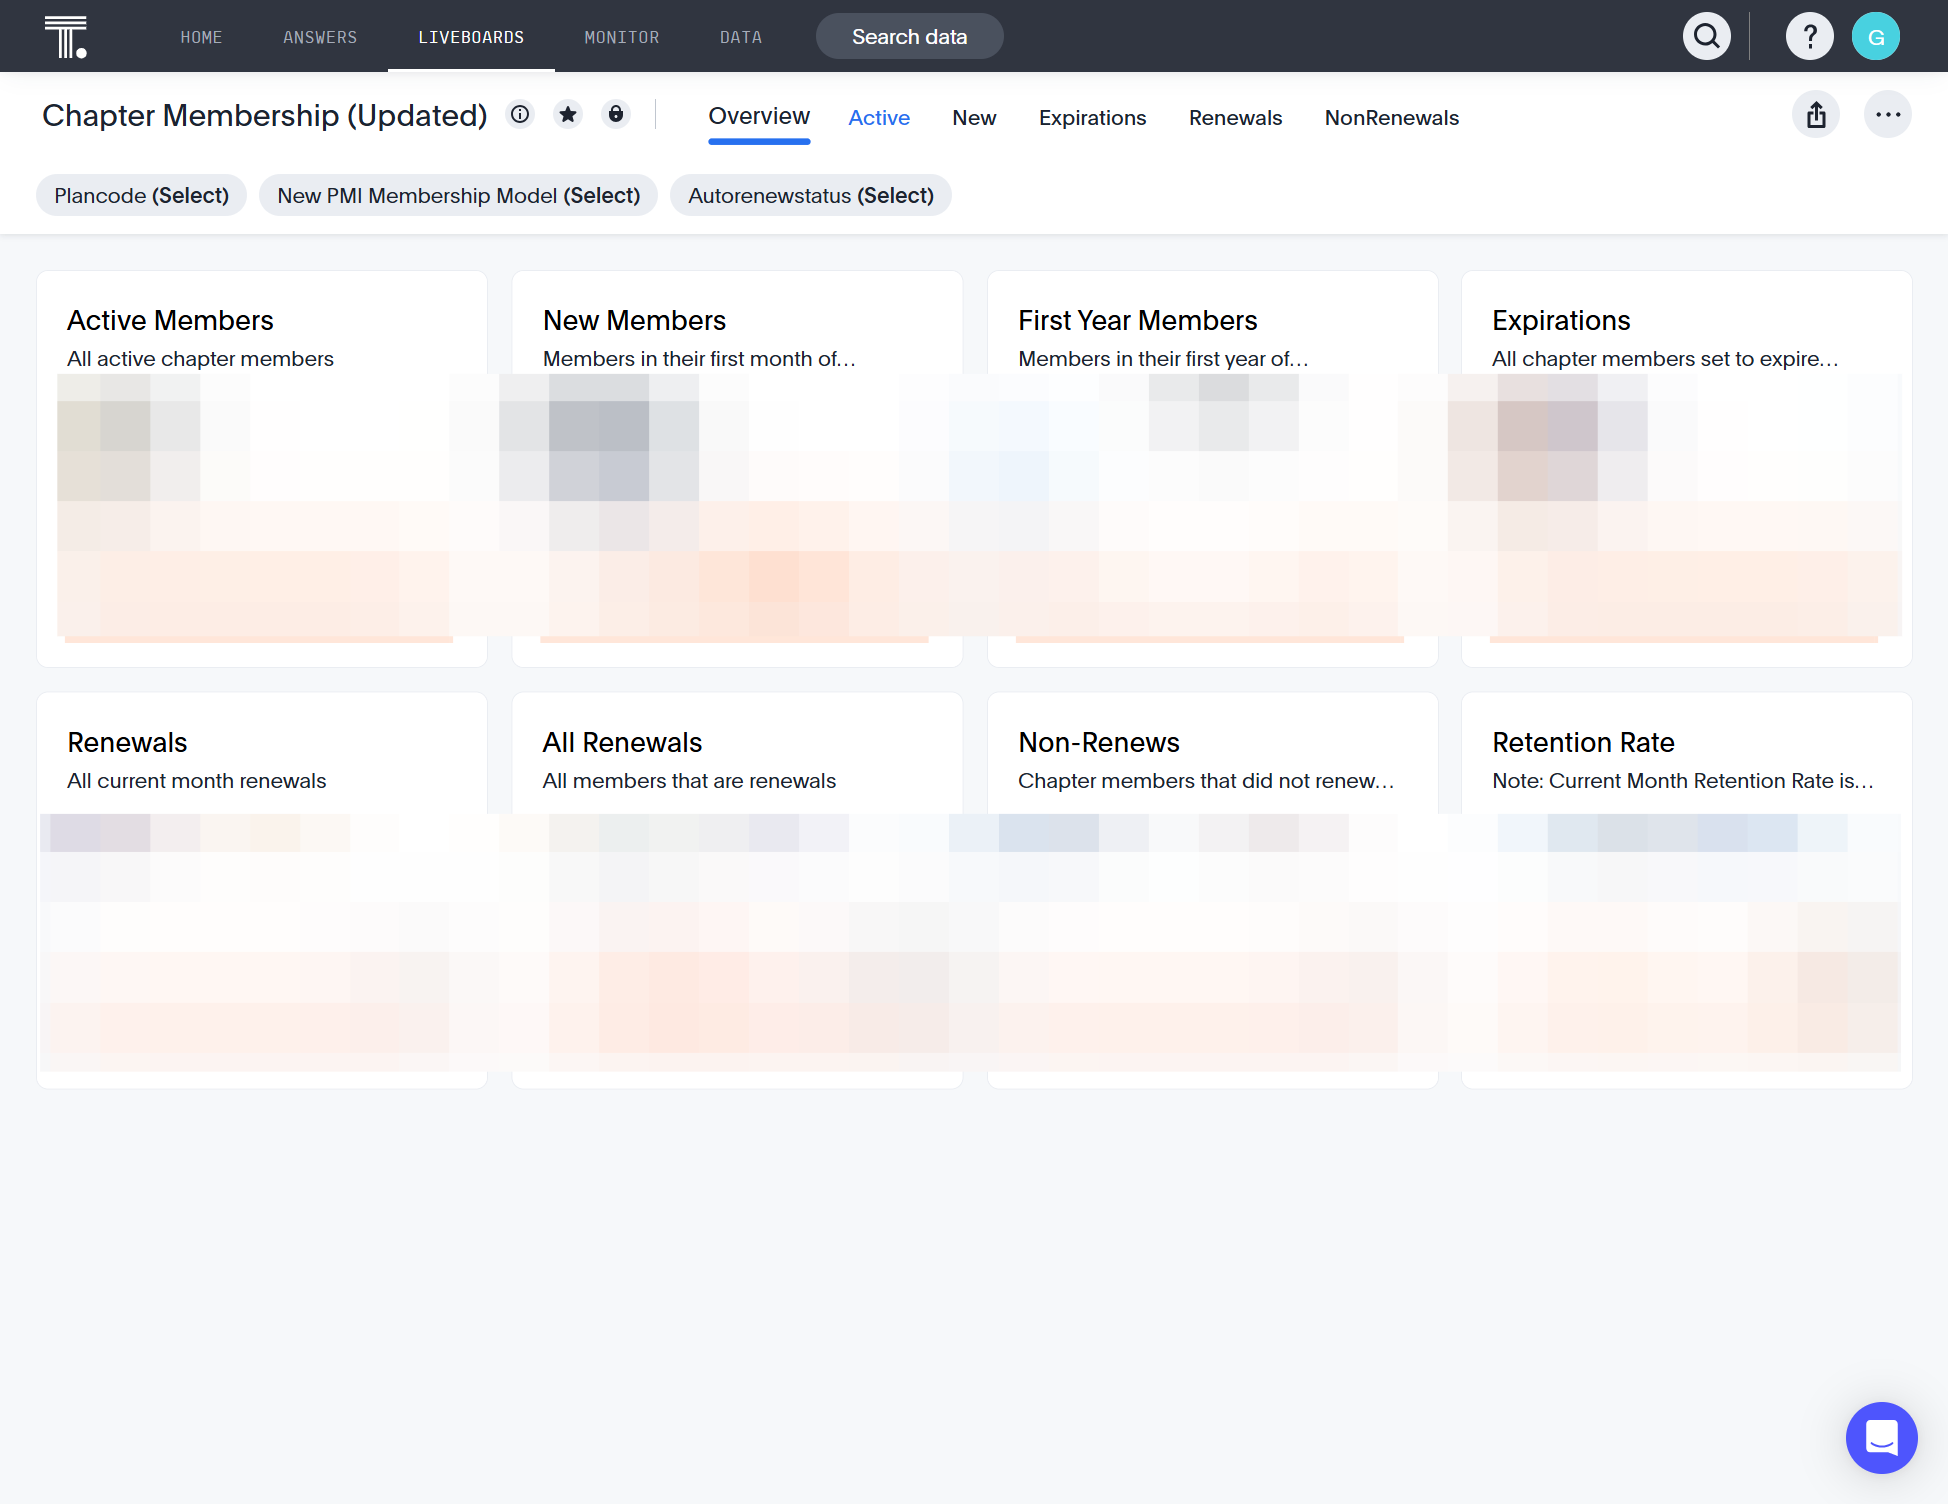Open the chat support bubble
Image resolution: width=1948 pixels, height=1504 pixels.
pos(1882,1438)
